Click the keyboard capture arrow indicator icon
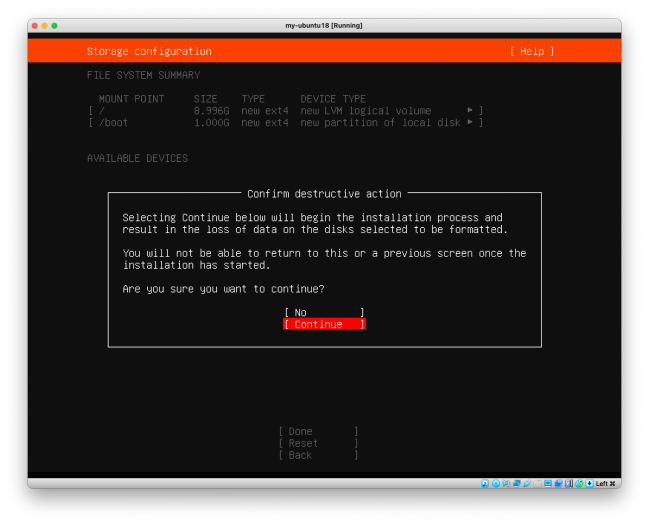This screenshot has width=648, height=523. (589, 483)
